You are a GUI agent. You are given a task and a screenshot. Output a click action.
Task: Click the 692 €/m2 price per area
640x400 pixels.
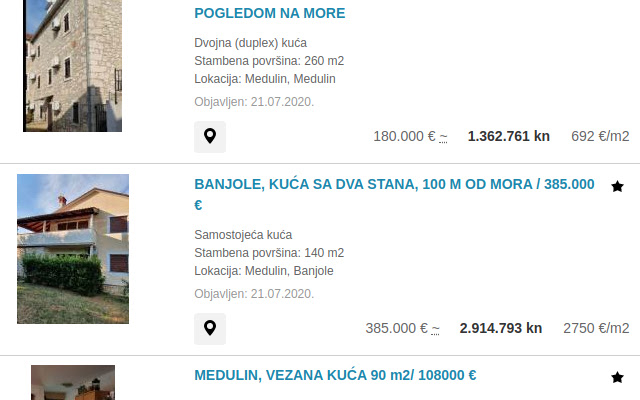click(x=600, y=136)
